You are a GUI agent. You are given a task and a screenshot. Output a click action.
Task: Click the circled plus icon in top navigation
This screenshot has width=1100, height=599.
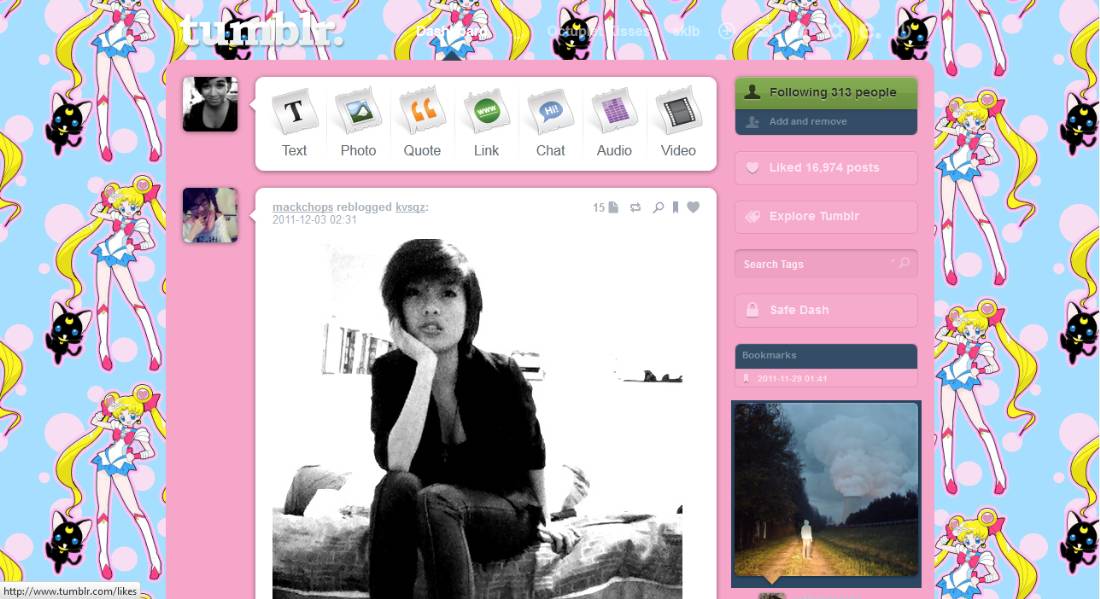(727, 30)
